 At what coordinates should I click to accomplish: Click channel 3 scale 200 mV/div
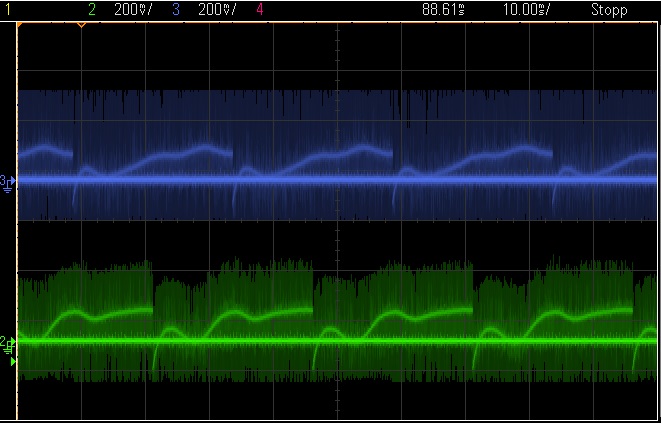tap(217, 9)
